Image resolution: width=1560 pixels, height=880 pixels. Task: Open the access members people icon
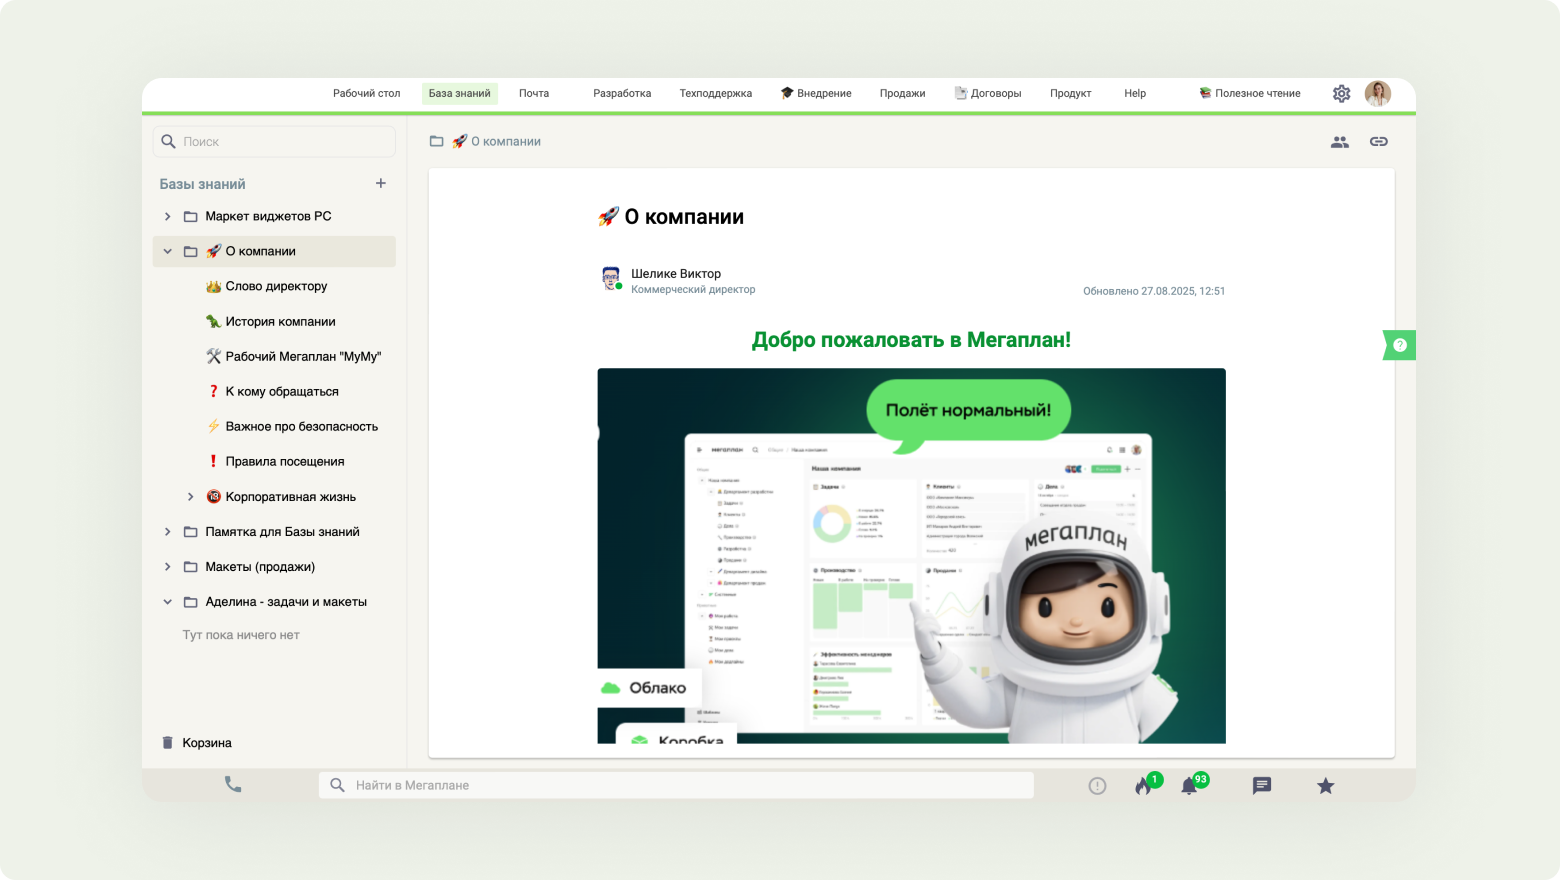point(1339,142)
